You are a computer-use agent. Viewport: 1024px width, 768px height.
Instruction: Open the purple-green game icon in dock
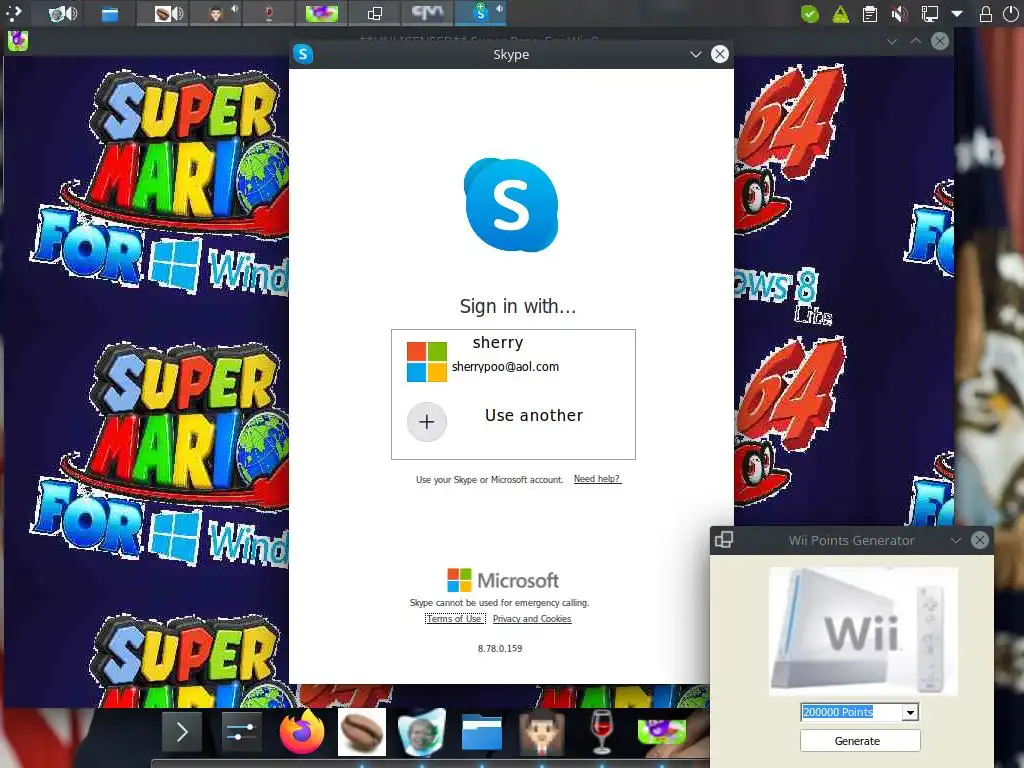pyautogui.click(x=662, y=732)
